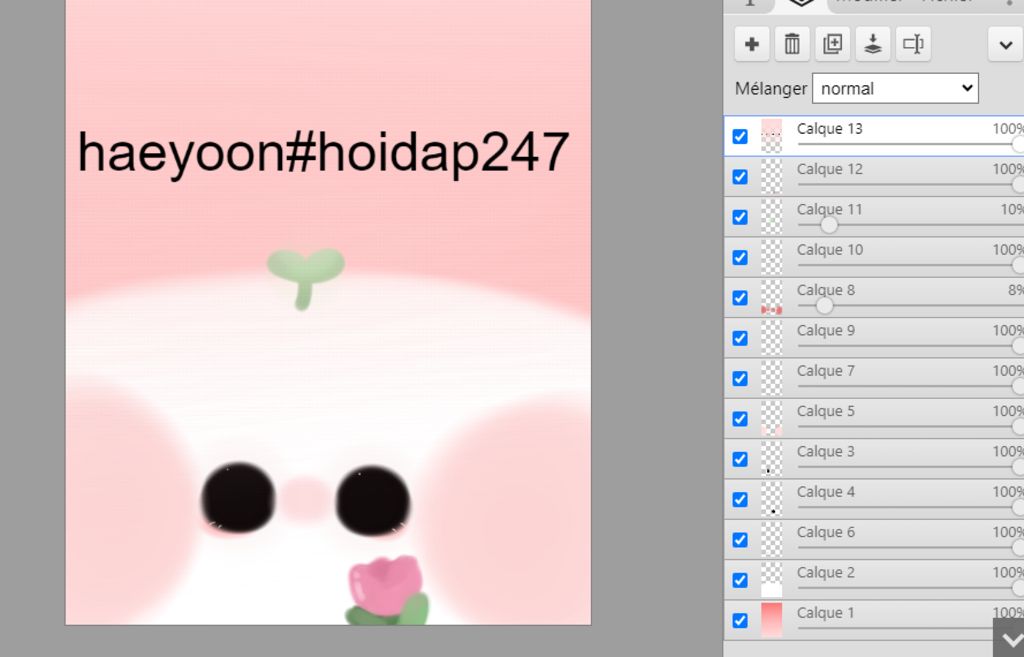Select the Calque 10 layer name
1024x657 pixels.
point(829,249)
